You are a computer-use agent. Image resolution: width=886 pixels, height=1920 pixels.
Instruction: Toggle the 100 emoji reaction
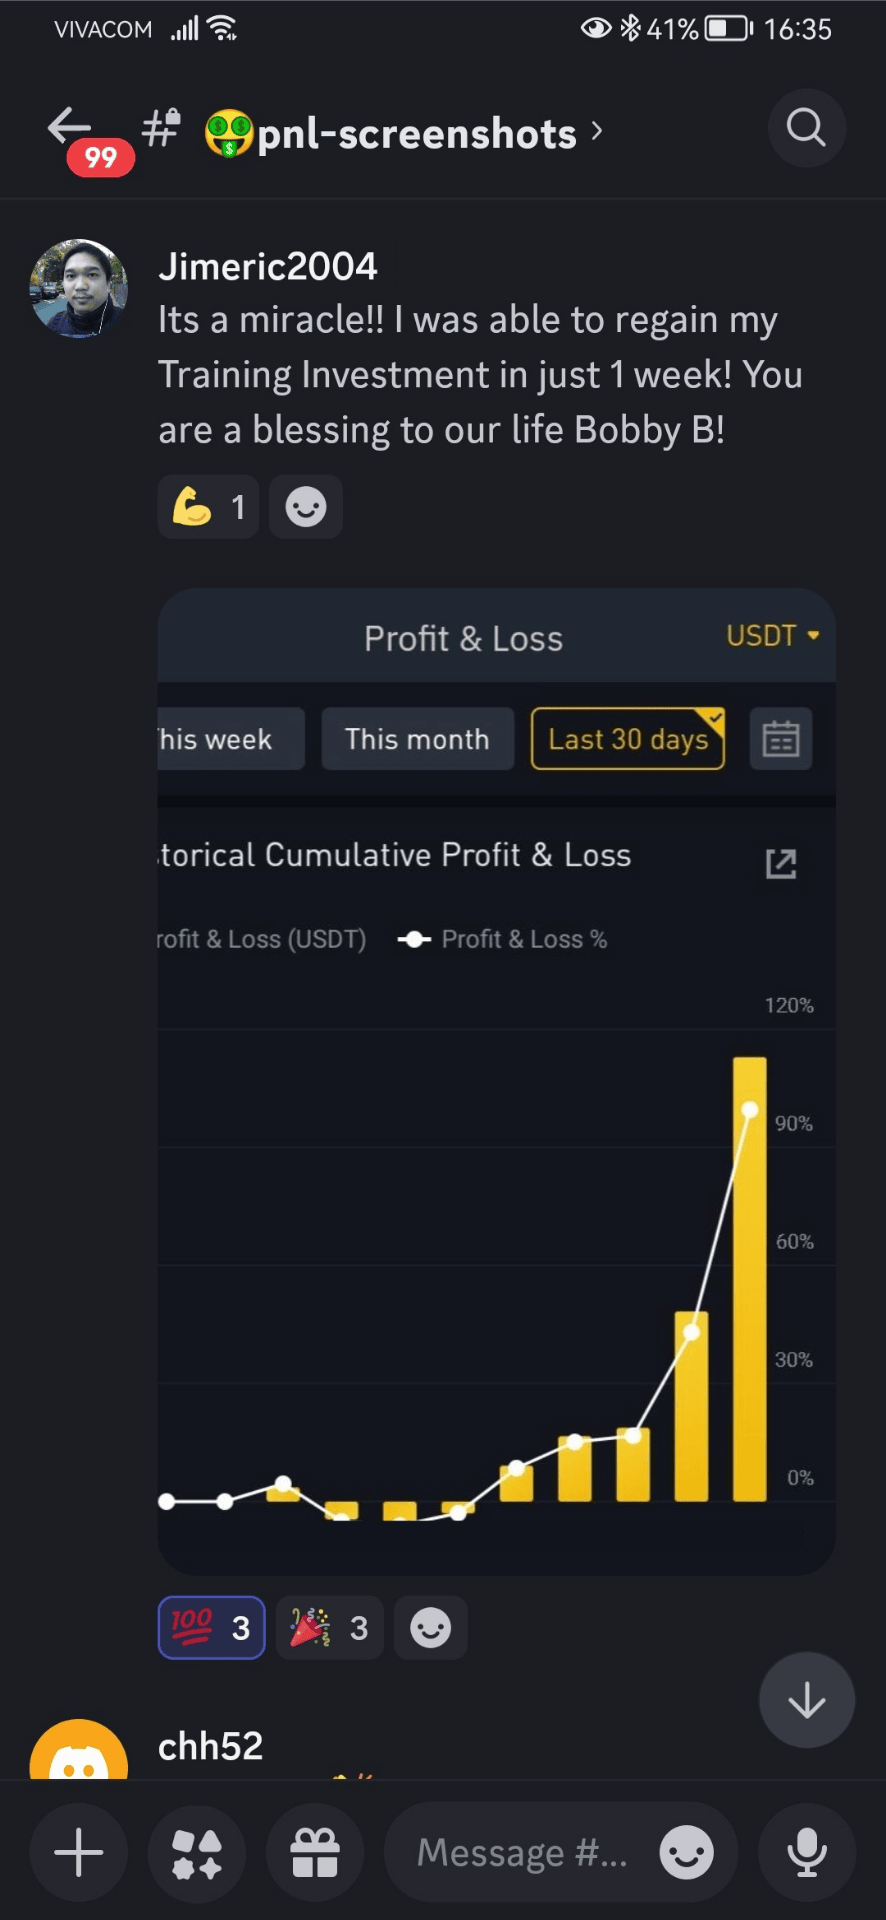pyautogui.click(x=211, y=1628)
